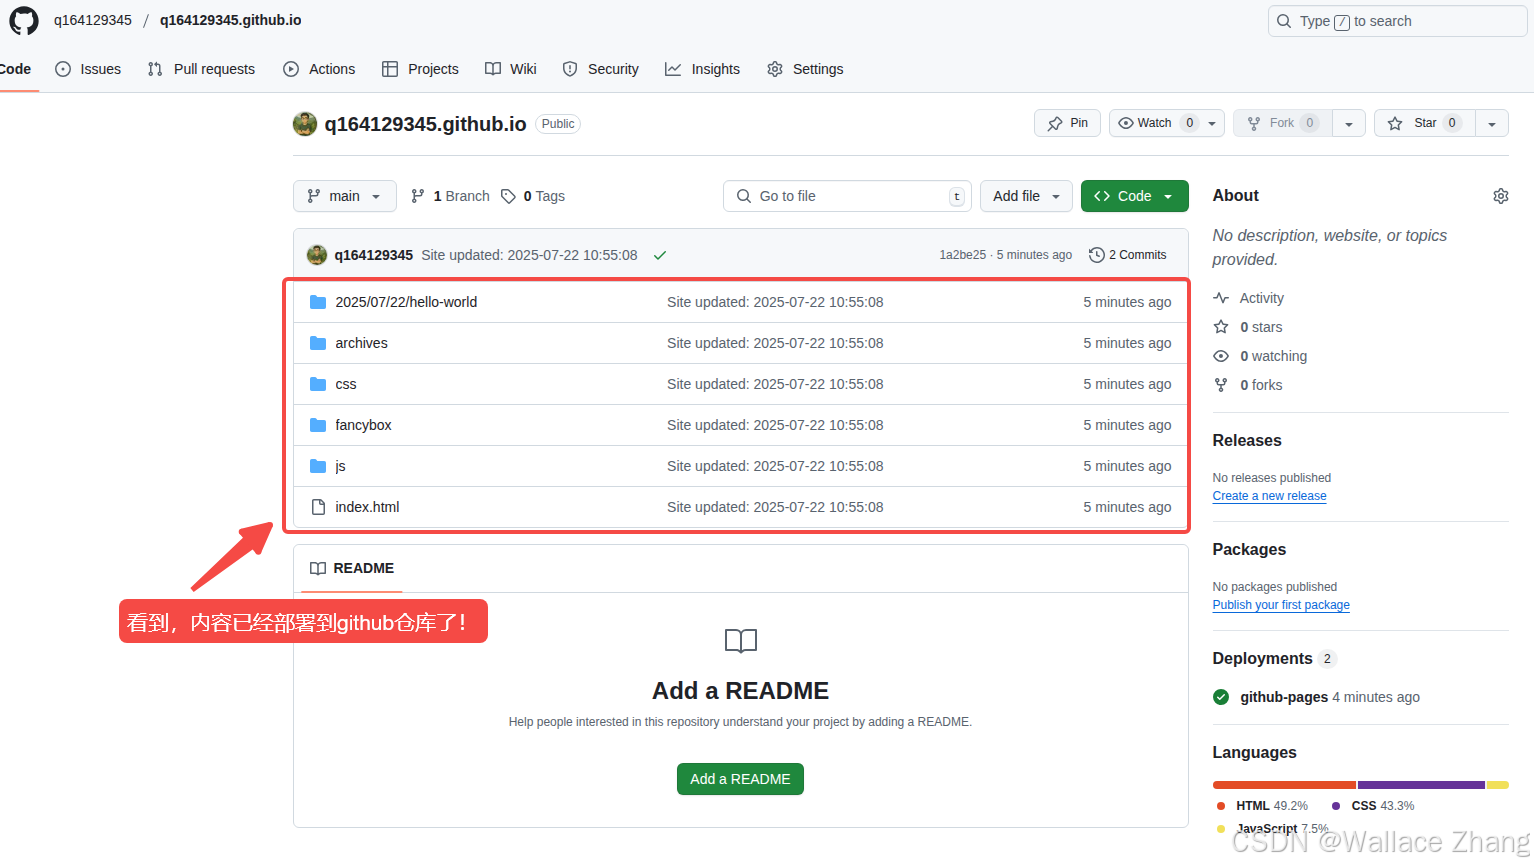Open the 2025/07/22/hello-world folder

406,302
